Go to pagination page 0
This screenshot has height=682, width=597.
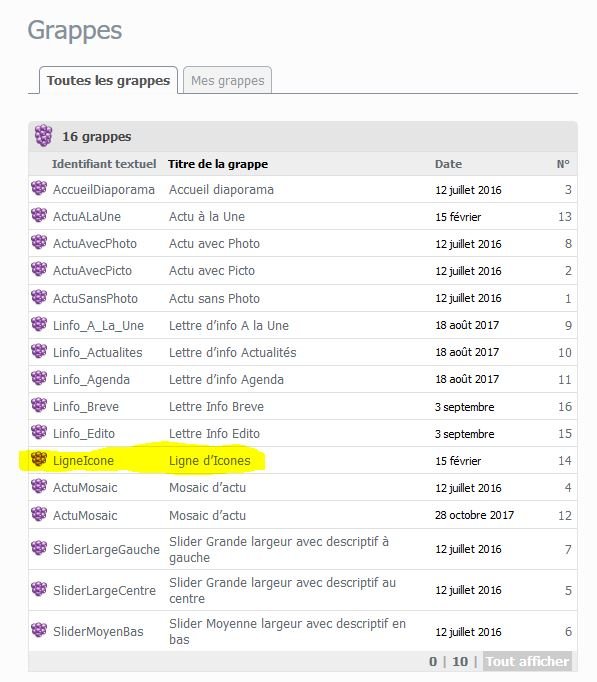click(433, 662)
